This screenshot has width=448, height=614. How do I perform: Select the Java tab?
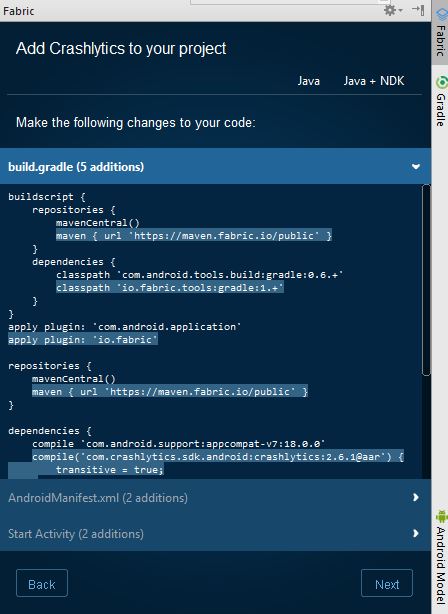[x=309, y=81]
